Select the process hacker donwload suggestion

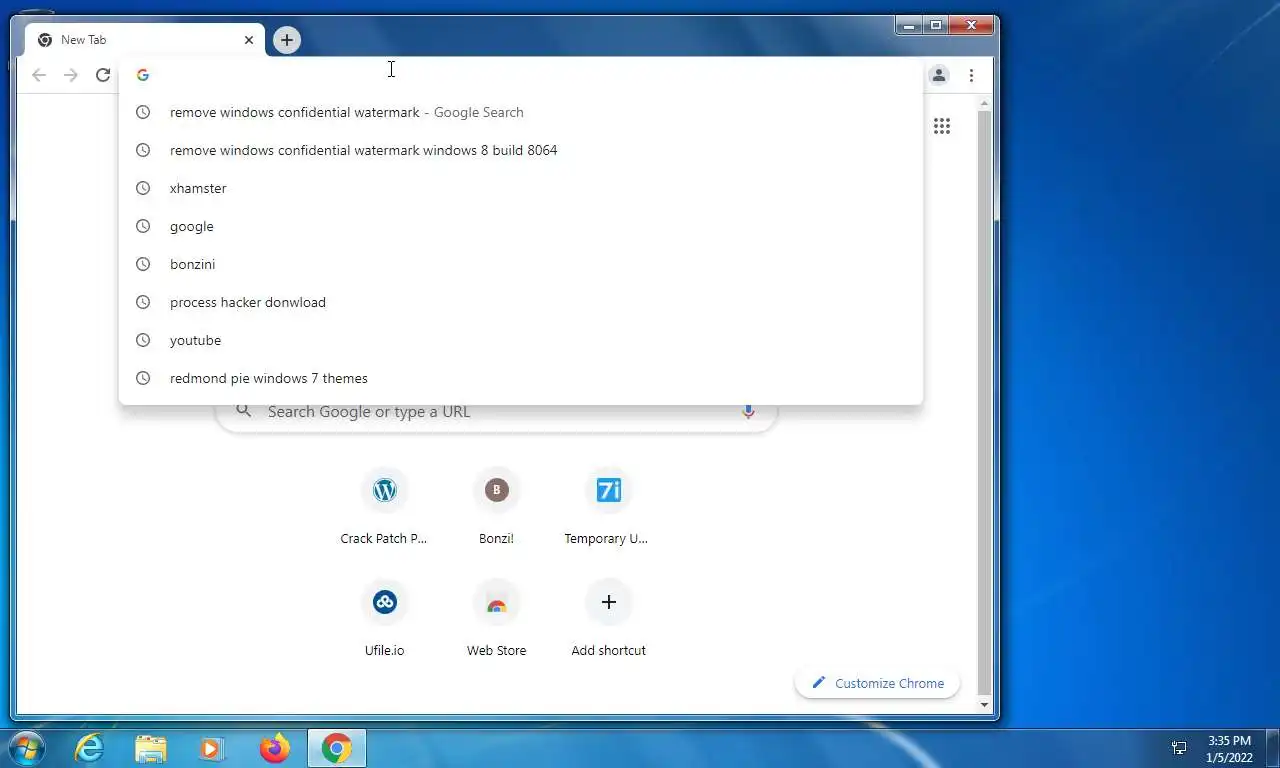pos(521,302)
